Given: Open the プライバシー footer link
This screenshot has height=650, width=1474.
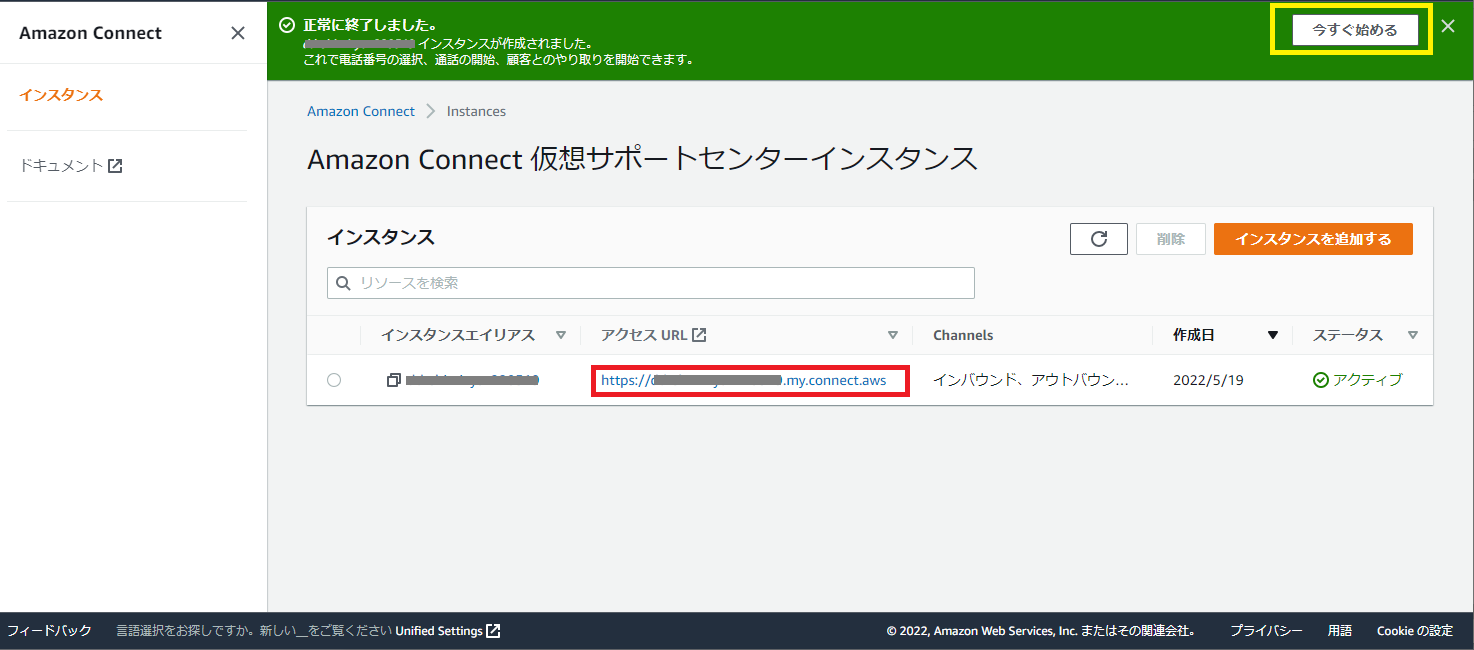Looking at the screenshot, I should pyautogui.click(x=1266, y=631).
